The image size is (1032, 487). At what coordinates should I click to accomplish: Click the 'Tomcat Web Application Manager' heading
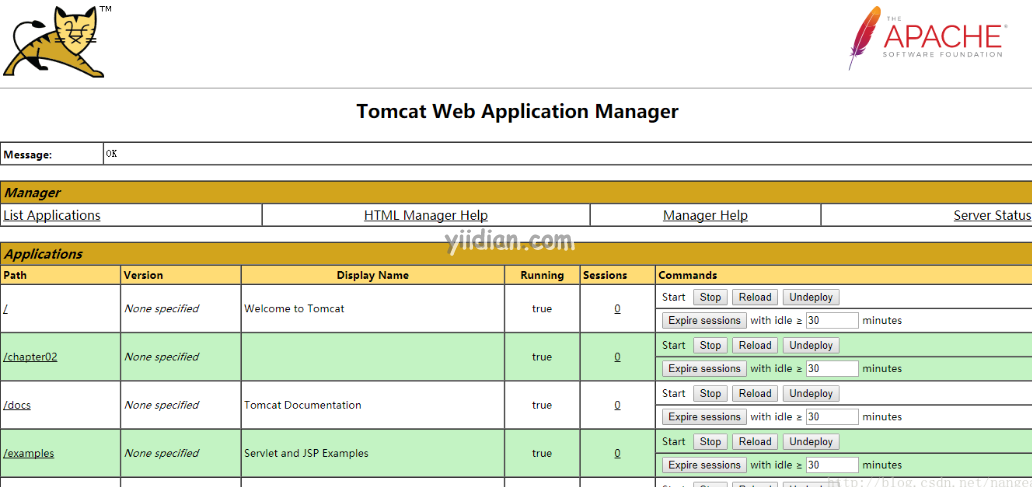coord(517,111)
